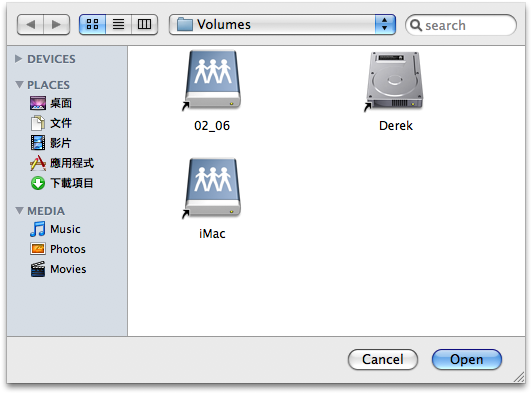Select the 文件 documents icon in sidebar
This screenshot has height=394, width=532.
(x=38, y=123)
